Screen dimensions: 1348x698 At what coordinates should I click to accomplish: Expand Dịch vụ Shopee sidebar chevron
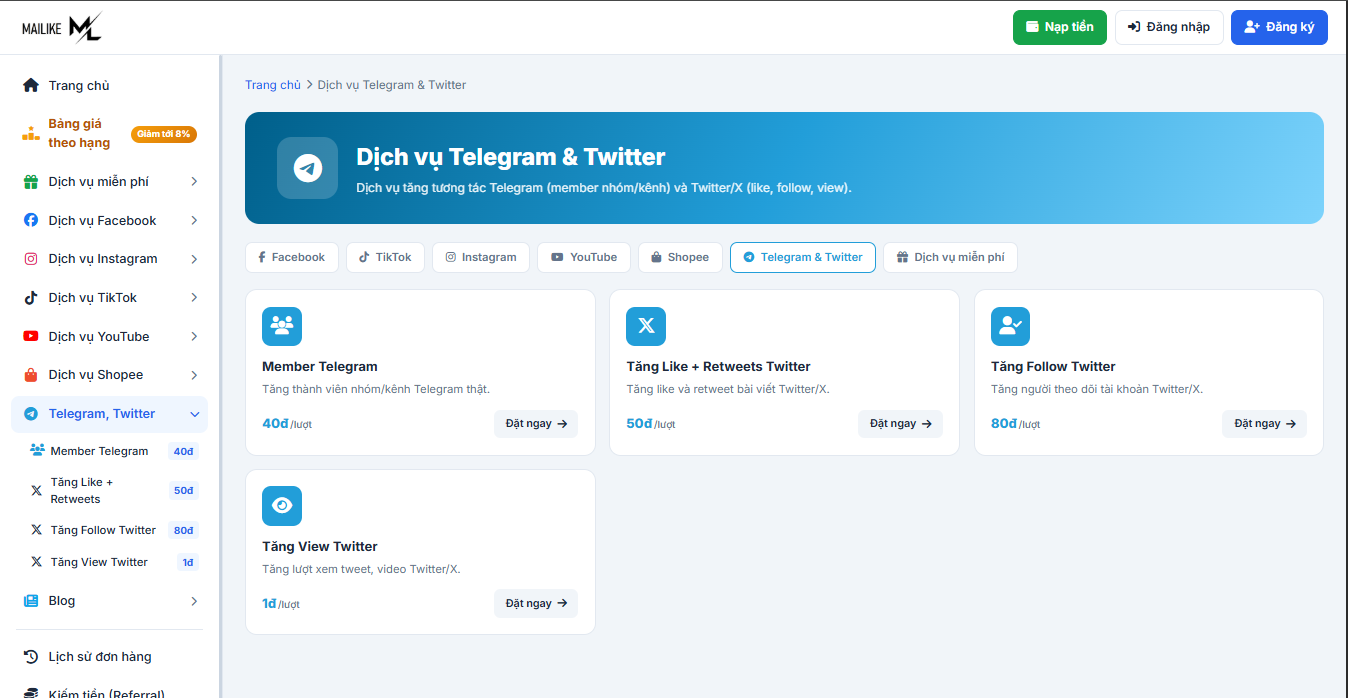(x=194, y=375)
